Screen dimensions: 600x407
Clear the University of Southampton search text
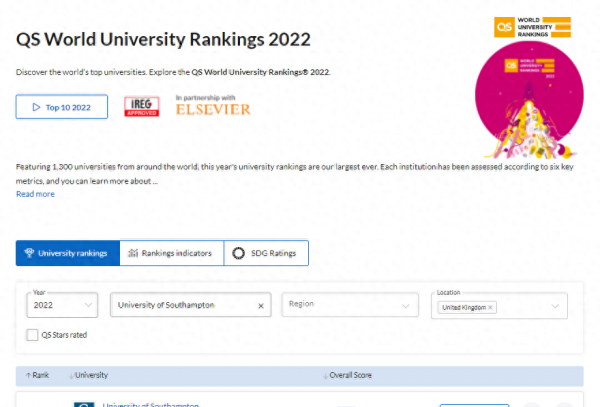point(261,306)
